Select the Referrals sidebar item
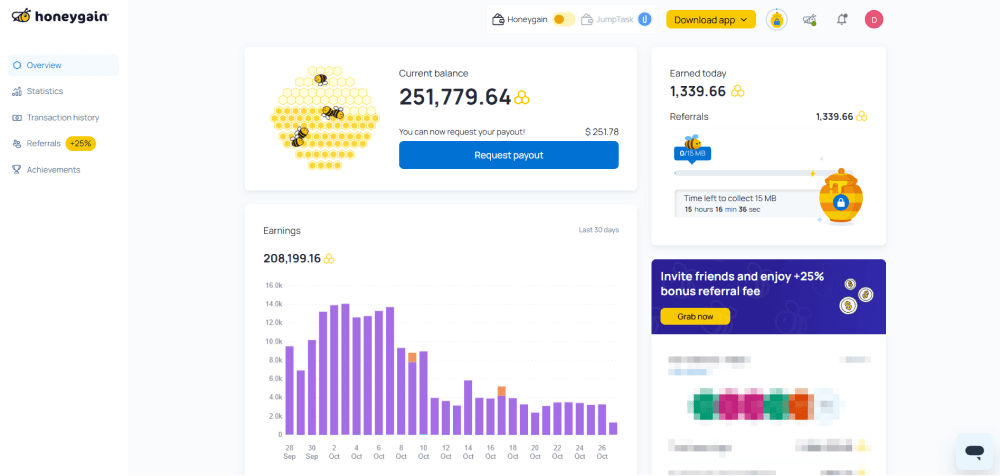Image resolution: width=1000 pixels, height=476 pixels. pos(43,143)
